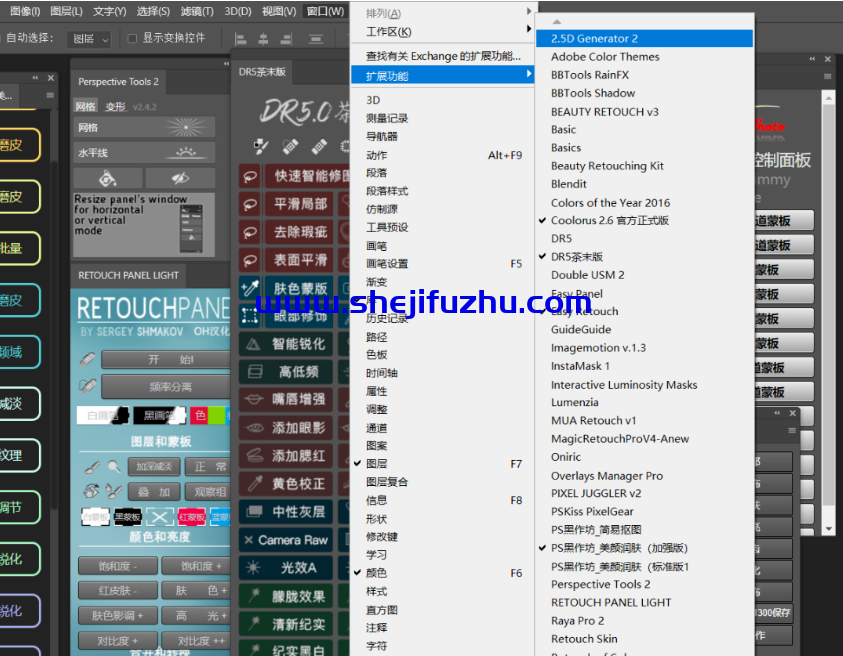
Task: Click 饱和度 - button
Action: (118, 566)
